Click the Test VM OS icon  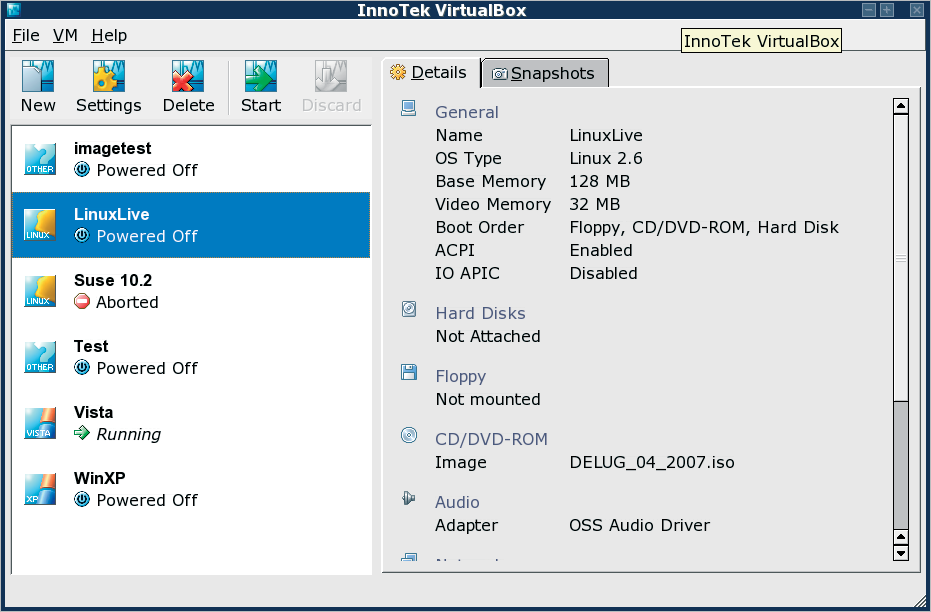pyautogui.click(x=40, y=357)
